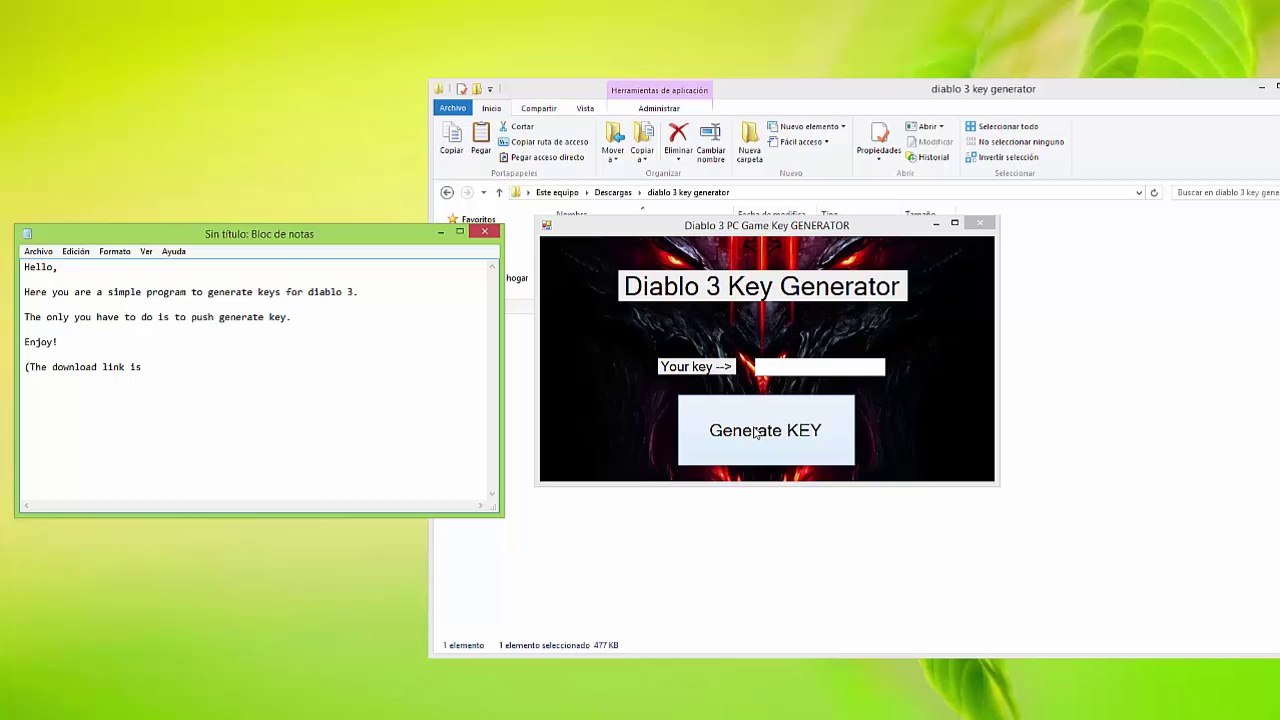The width and height of the screenshot is (1280, 720).
Task: Open Propiedades in the ribbon
Action: click(879, 141)
